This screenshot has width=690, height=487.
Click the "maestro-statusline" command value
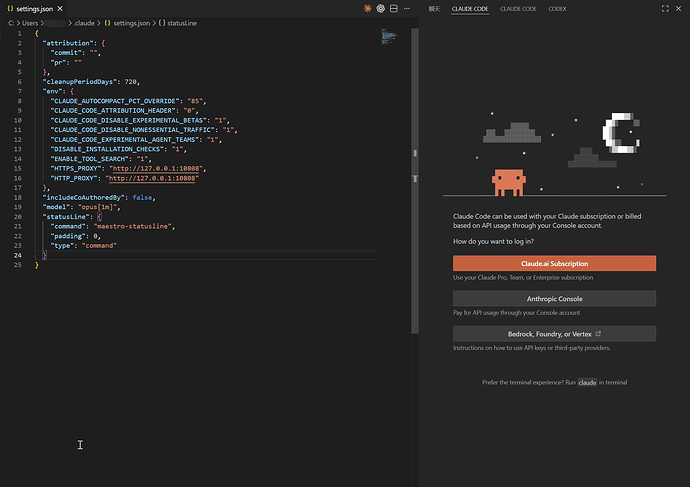pos(132,227)
